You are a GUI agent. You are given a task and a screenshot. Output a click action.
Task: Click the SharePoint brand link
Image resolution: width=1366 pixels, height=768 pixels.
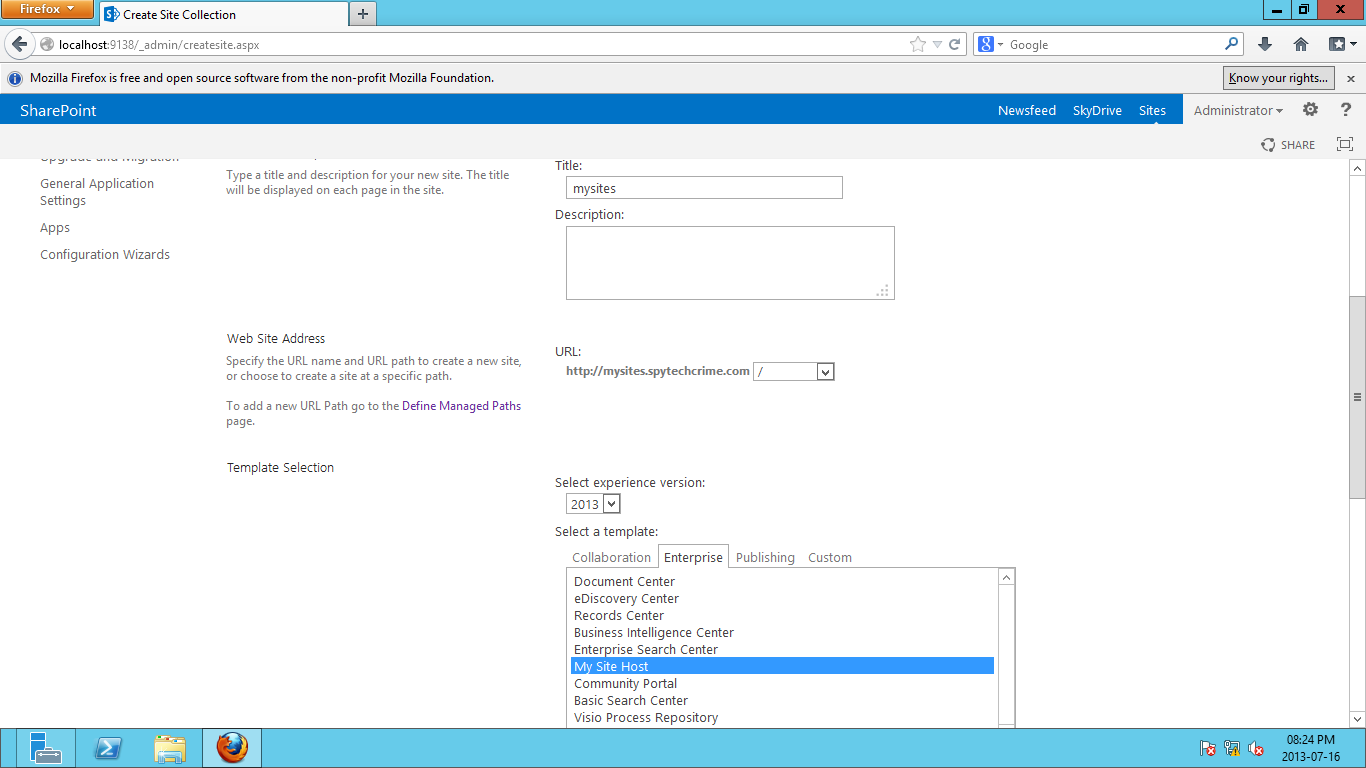click(58, 111)
